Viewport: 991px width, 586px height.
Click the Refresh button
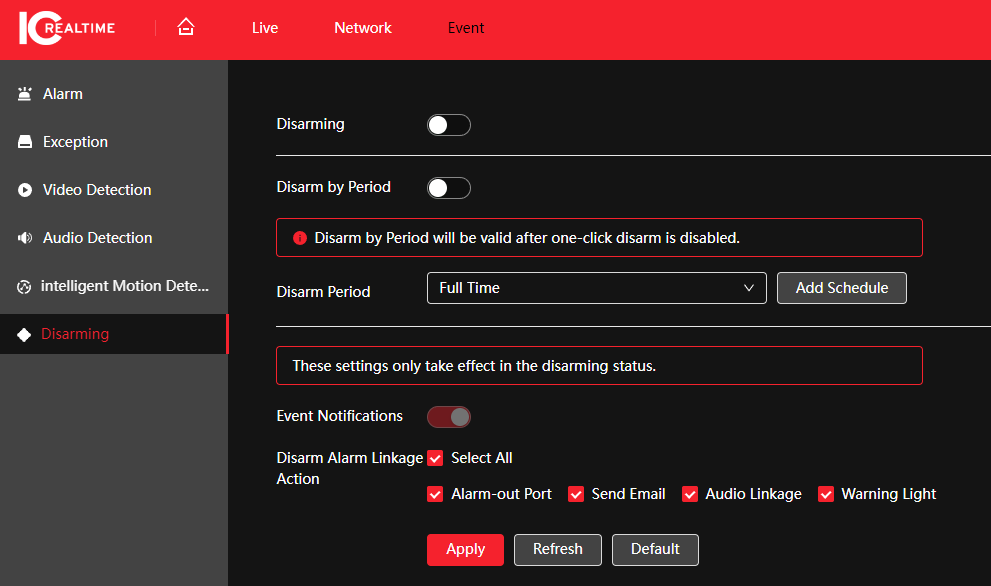(x=557, y=549)
